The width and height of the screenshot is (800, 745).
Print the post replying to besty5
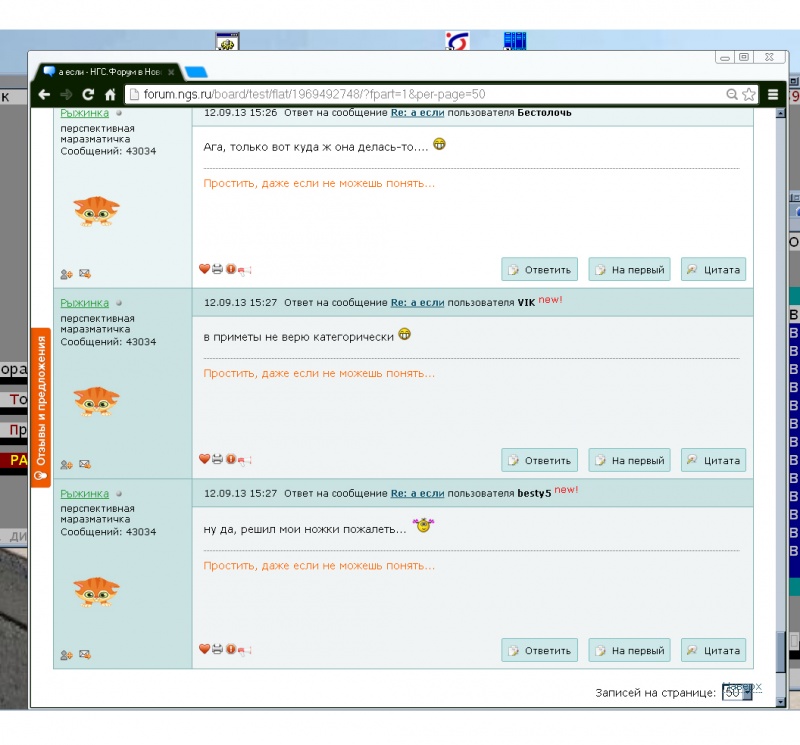pos(217,649)
